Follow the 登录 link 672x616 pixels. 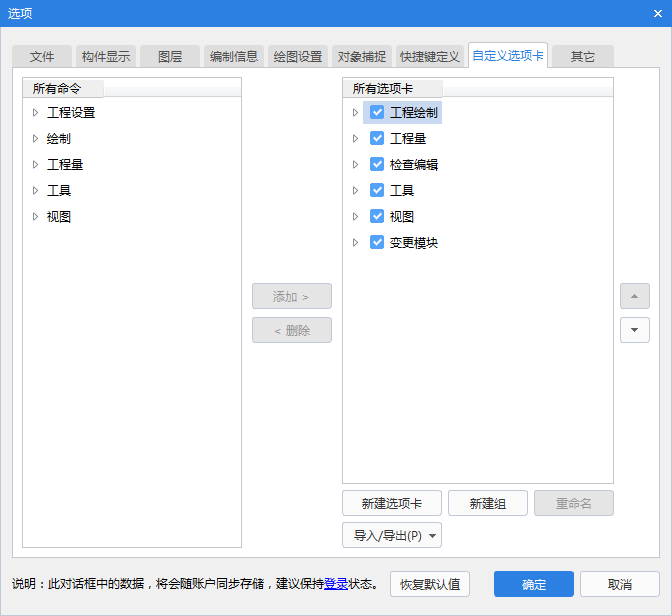[x=335, y=584]
